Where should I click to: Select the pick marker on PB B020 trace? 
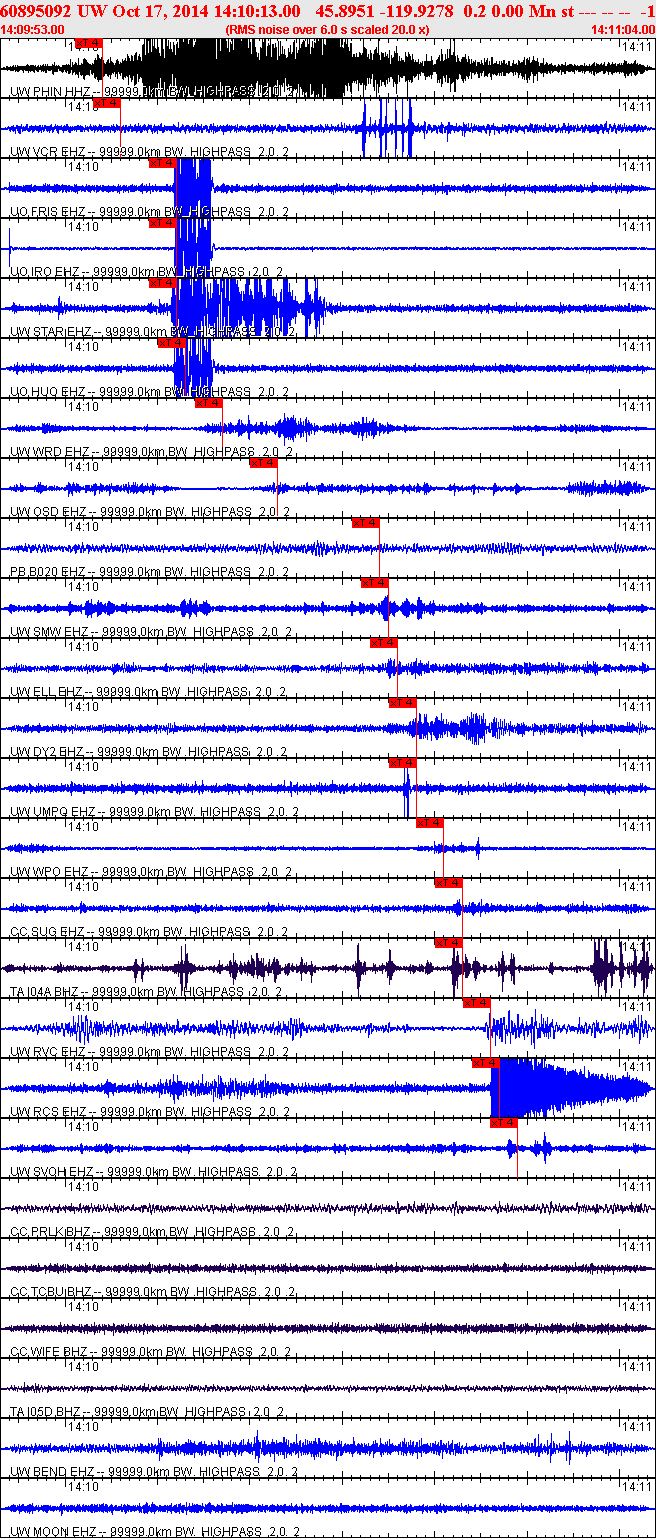365,523
